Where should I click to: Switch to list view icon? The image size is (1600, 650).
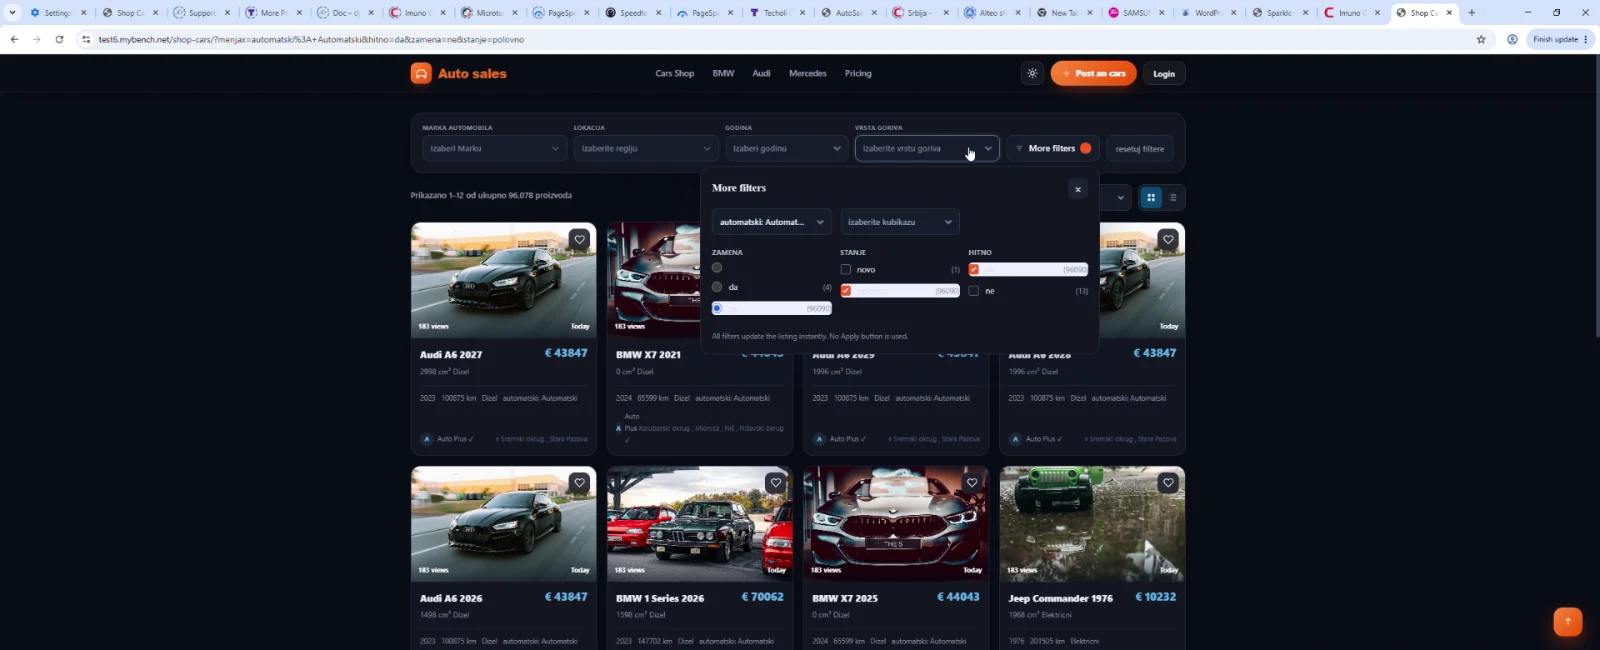coord(1173,197)
